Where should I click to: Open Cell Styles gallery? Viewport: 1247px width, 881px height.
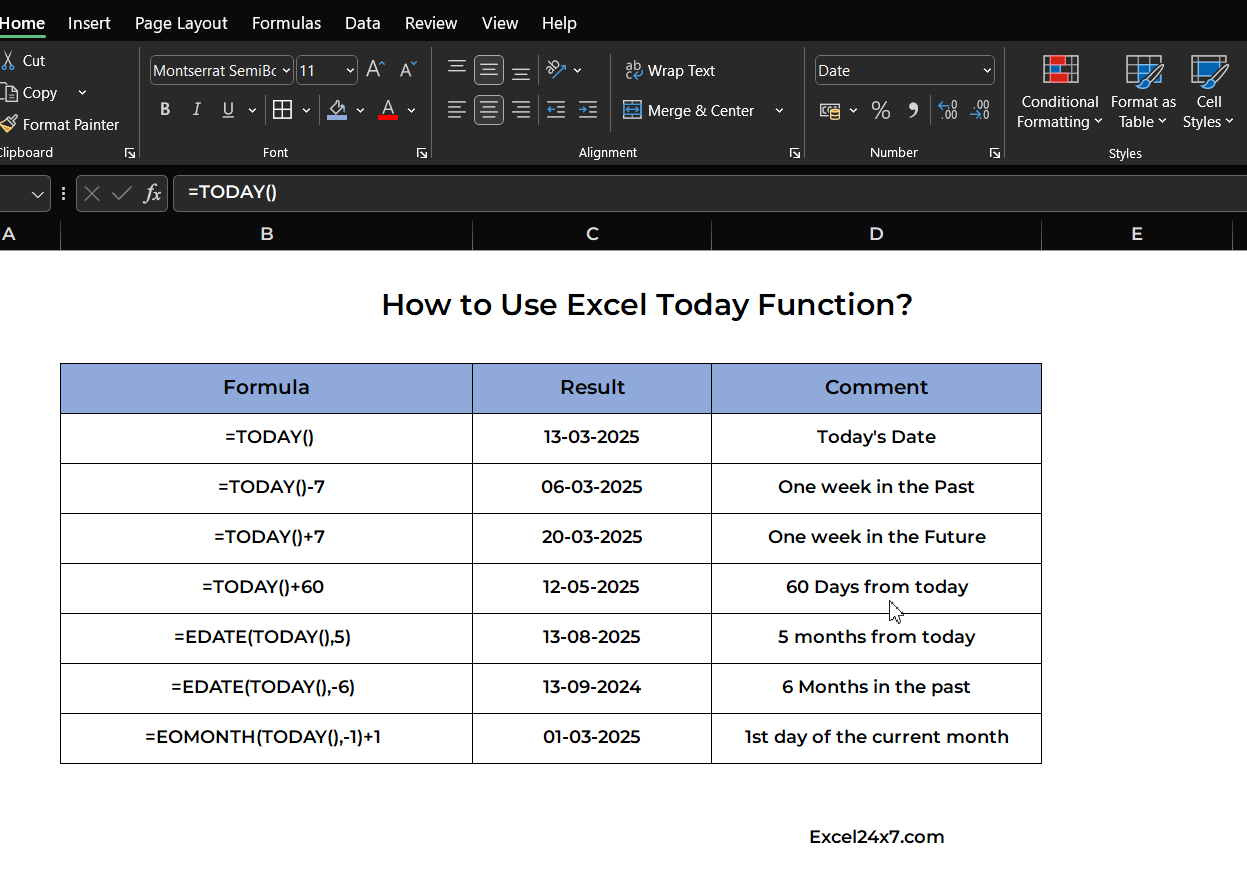click(x=1208, y=92)
